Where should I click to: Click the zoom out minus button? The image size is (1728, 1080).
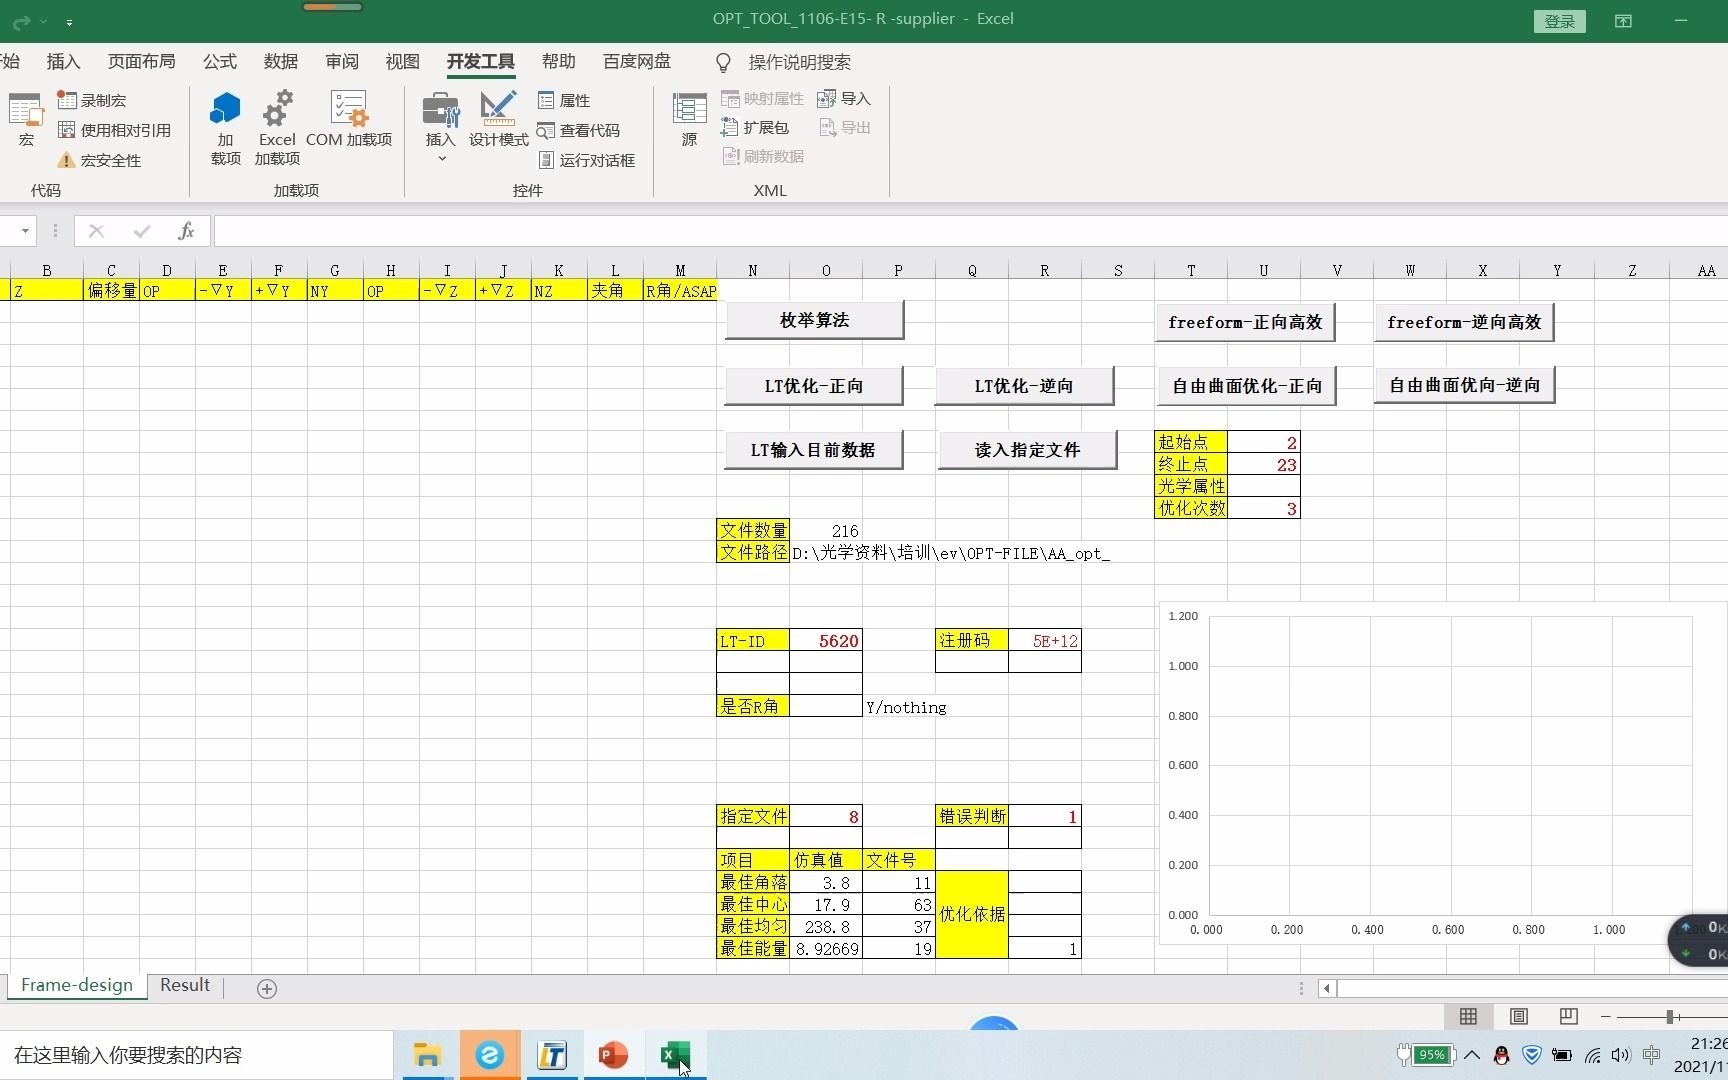pos(1606,1017)
